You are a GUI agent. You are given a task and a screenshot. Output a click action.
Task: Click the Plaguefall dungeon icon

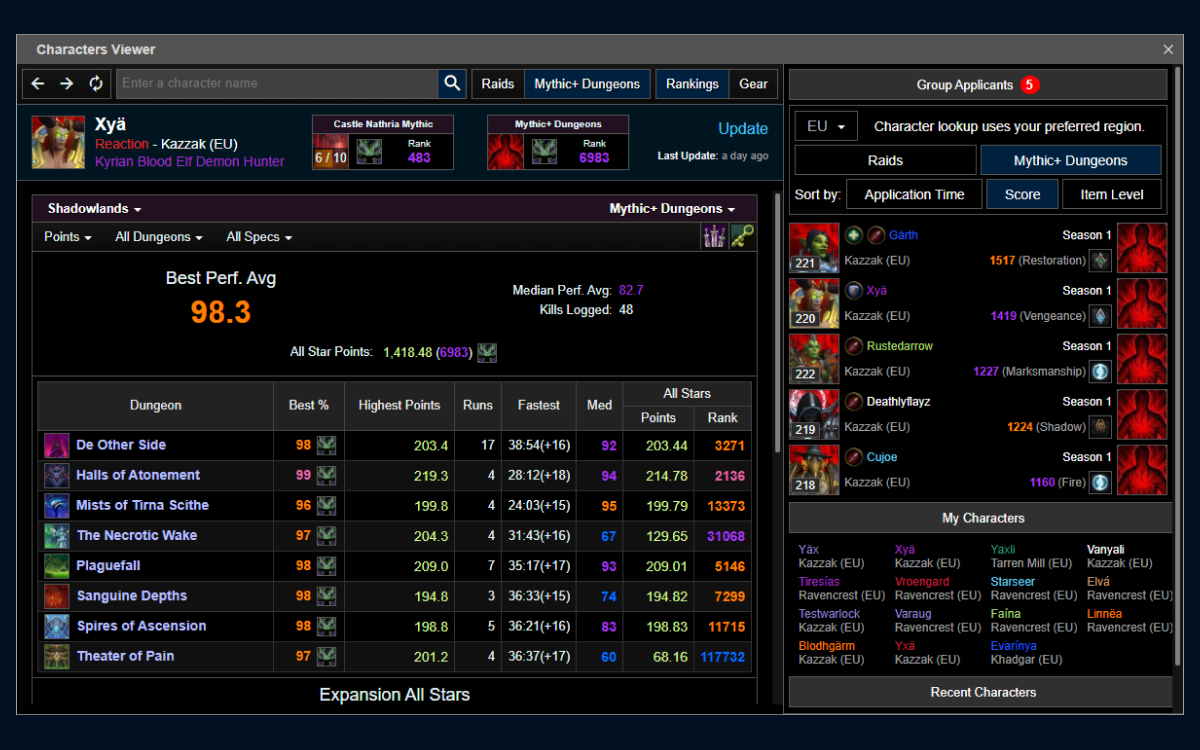click(x=57, y=566)
